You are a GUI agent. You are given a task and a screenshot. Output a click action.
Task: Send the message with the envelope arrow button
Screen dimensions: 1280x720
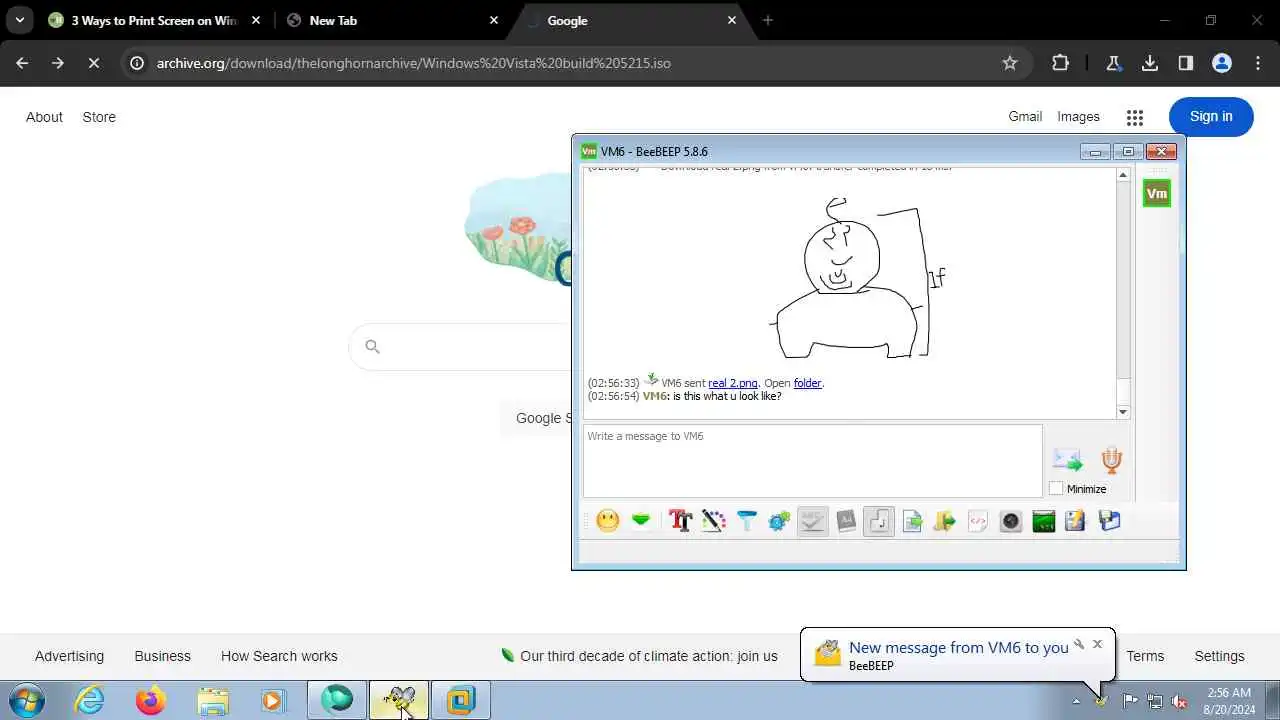1067,460
